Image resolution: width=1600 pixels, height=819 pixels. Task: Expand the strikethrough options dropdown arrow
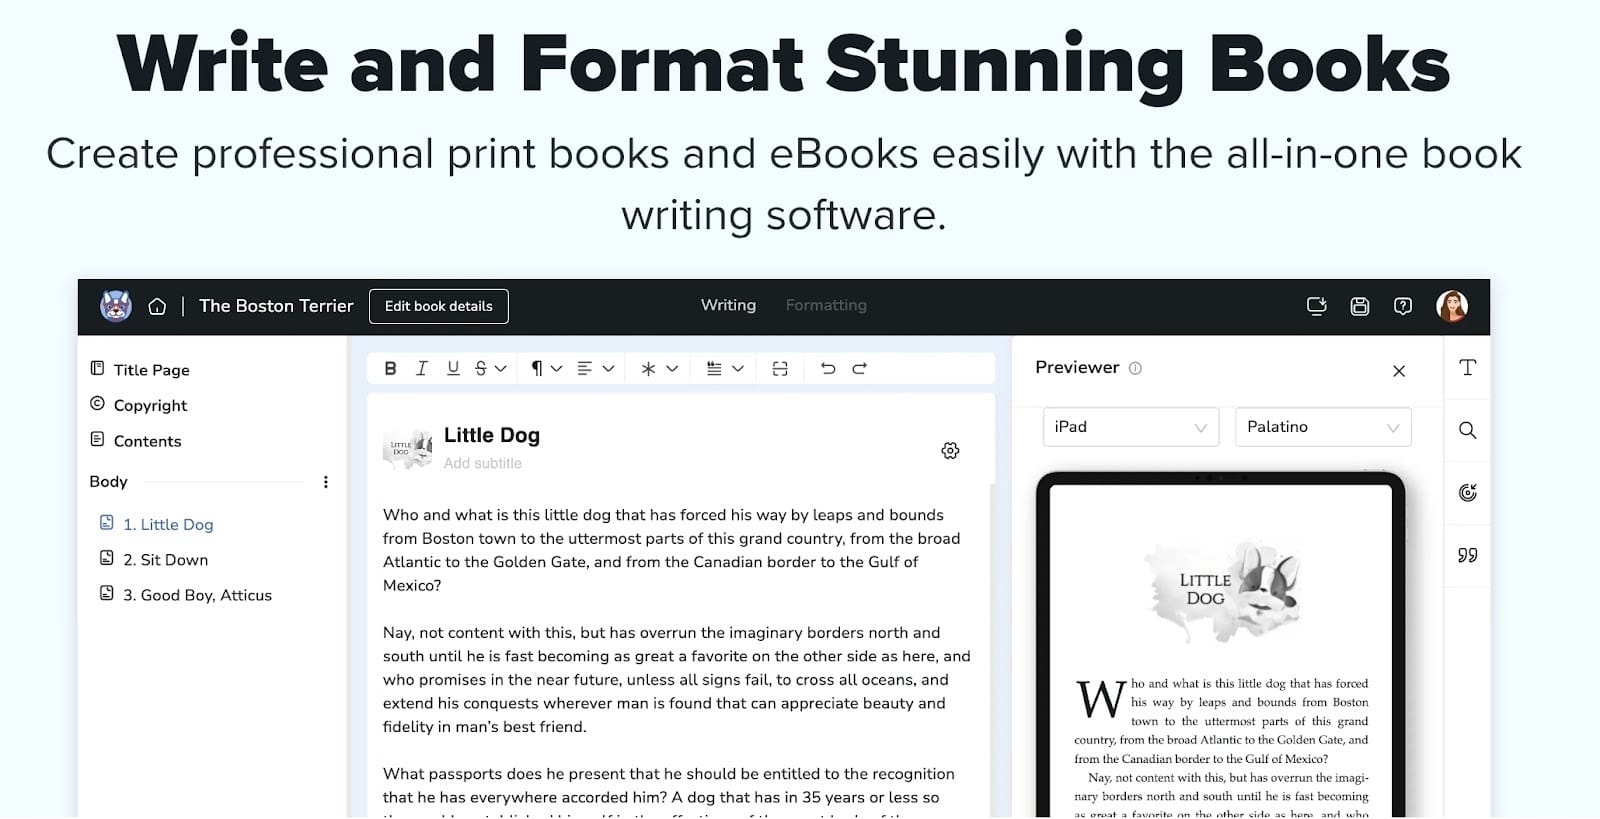tap(501, 368)
